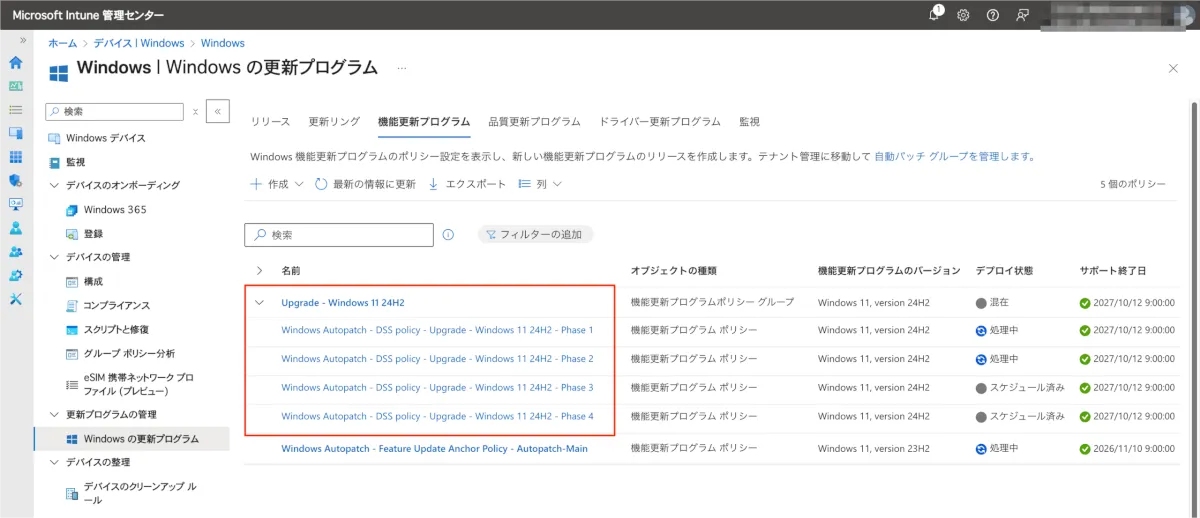Switch to the 品質更新プログラム tab
The width and height of the screenshot is (1200, 518).
534,122
